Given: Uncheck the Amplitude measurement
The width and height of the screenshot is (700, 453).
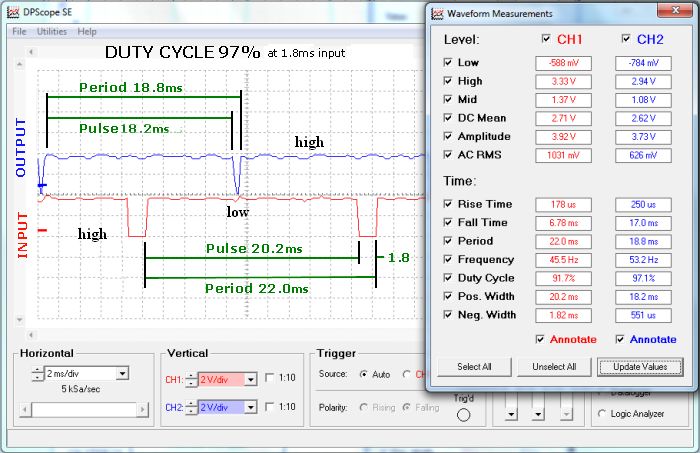Looking at the screenshot, I should pos(448,136).
